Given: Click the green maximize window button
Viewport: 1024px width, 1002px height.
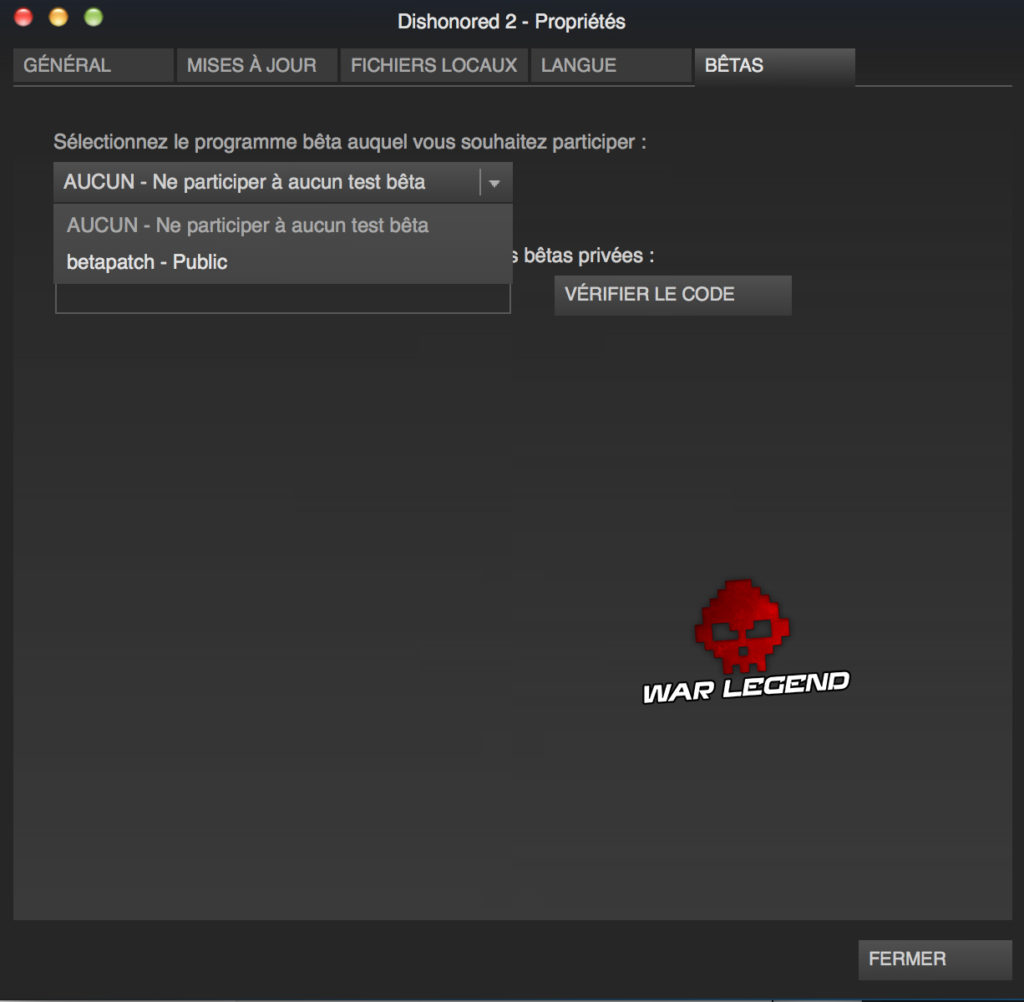Looking at the screenshot, I should point(93,17).
